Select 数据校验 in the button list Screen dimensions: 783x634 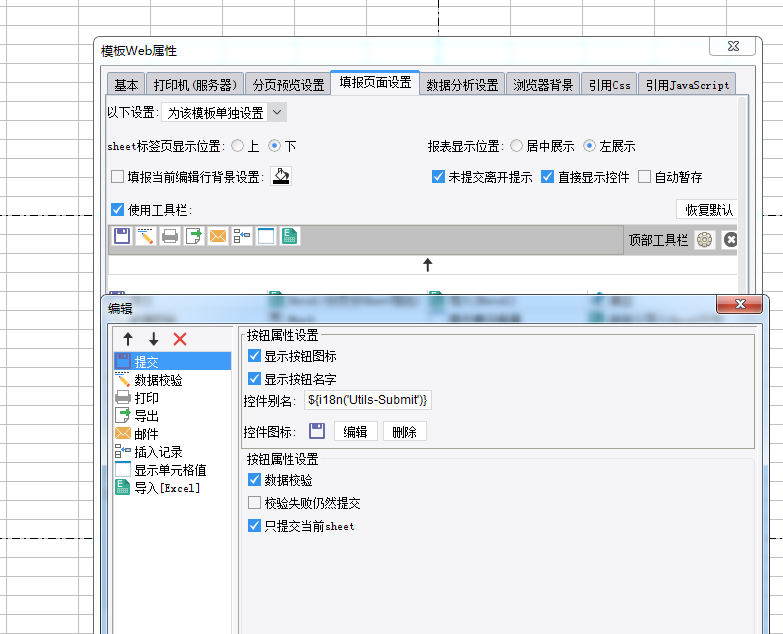click(172, 380)
